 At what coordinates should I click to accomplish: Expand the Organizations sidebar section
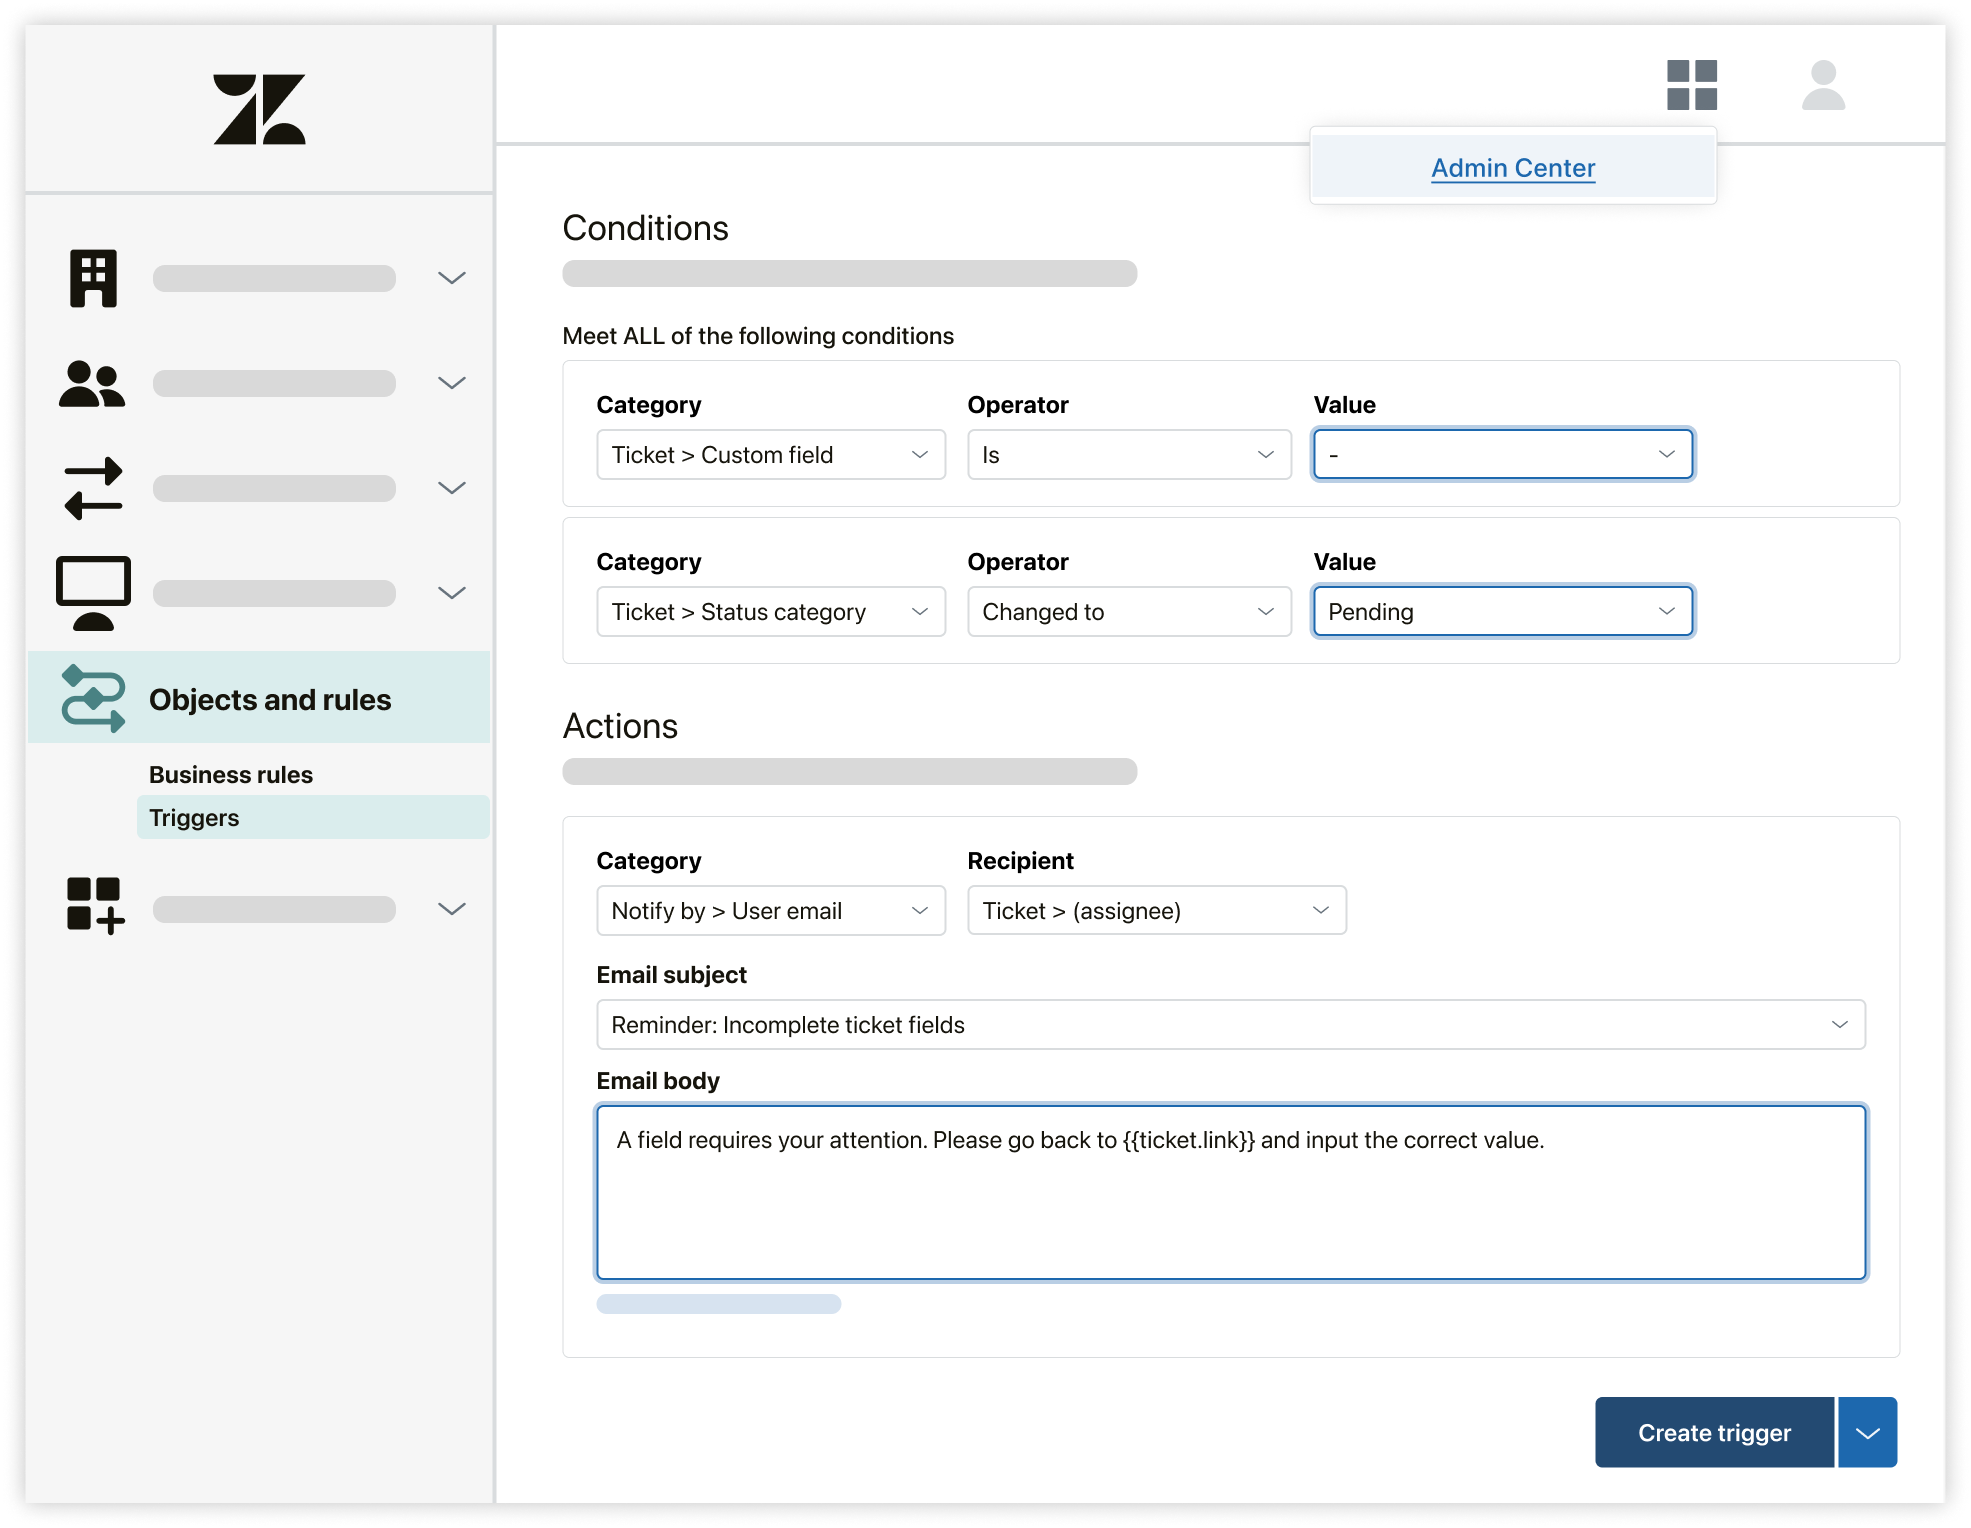coord(451,277)
